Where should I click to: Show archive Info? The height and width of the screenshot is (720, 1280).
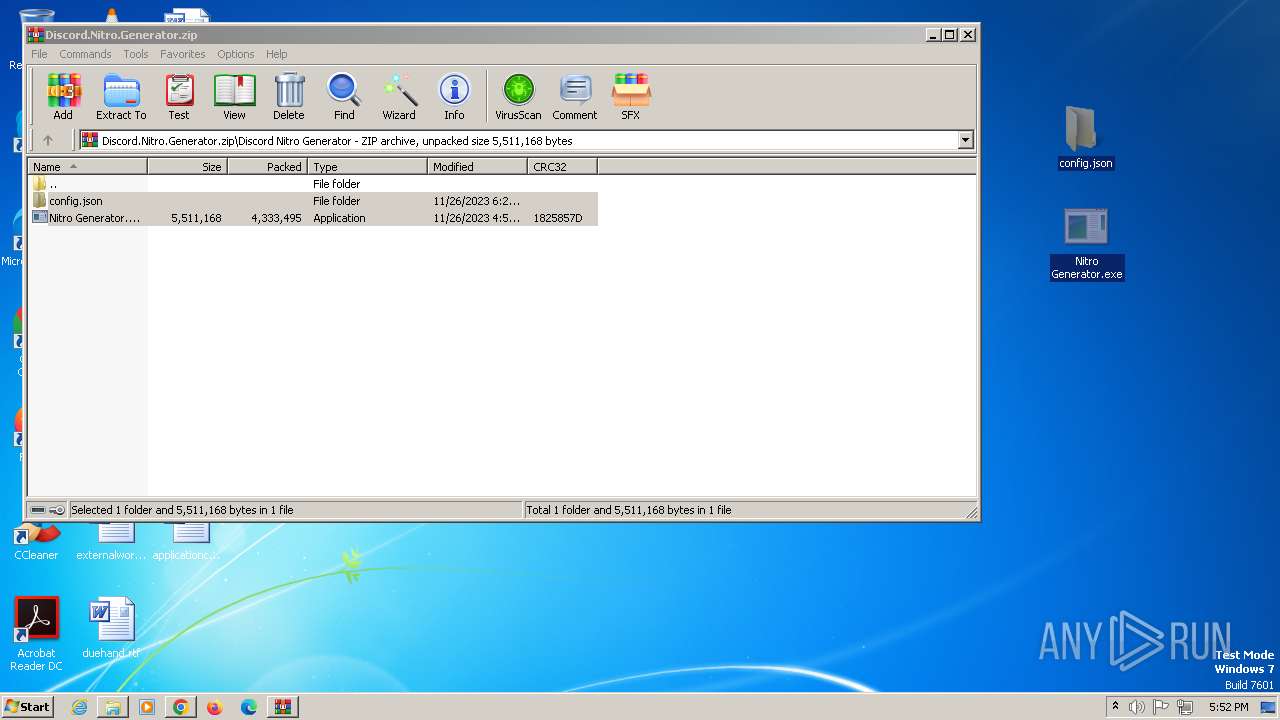[454, 97]
